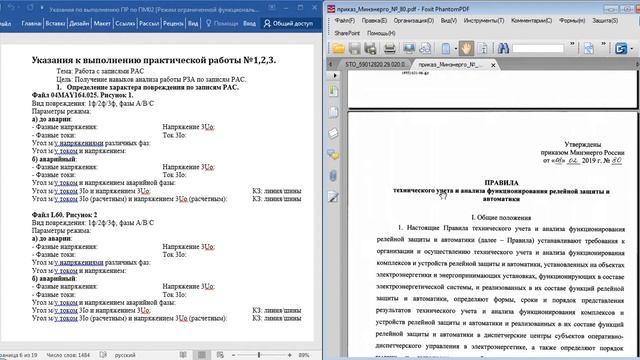Open the bookmarks panel in Foxit sidebar
The height and width of the screenshot is (360, 640).
pyautogui.click(x=333, y=91)
